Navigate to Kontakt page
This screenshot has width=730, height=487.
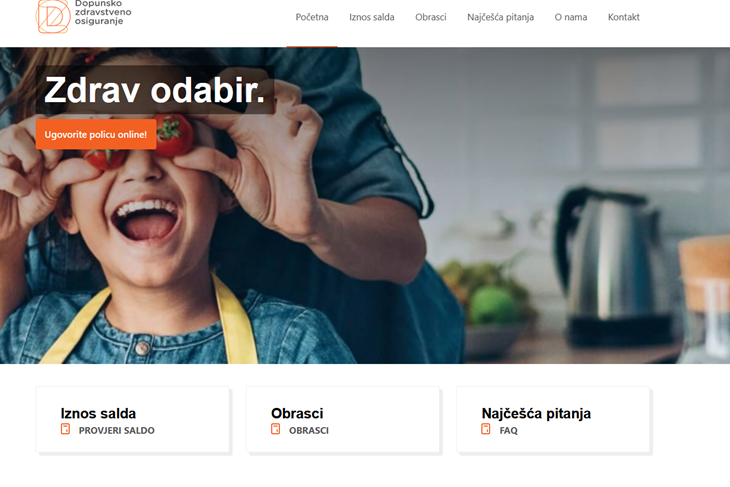coord(623,17)
